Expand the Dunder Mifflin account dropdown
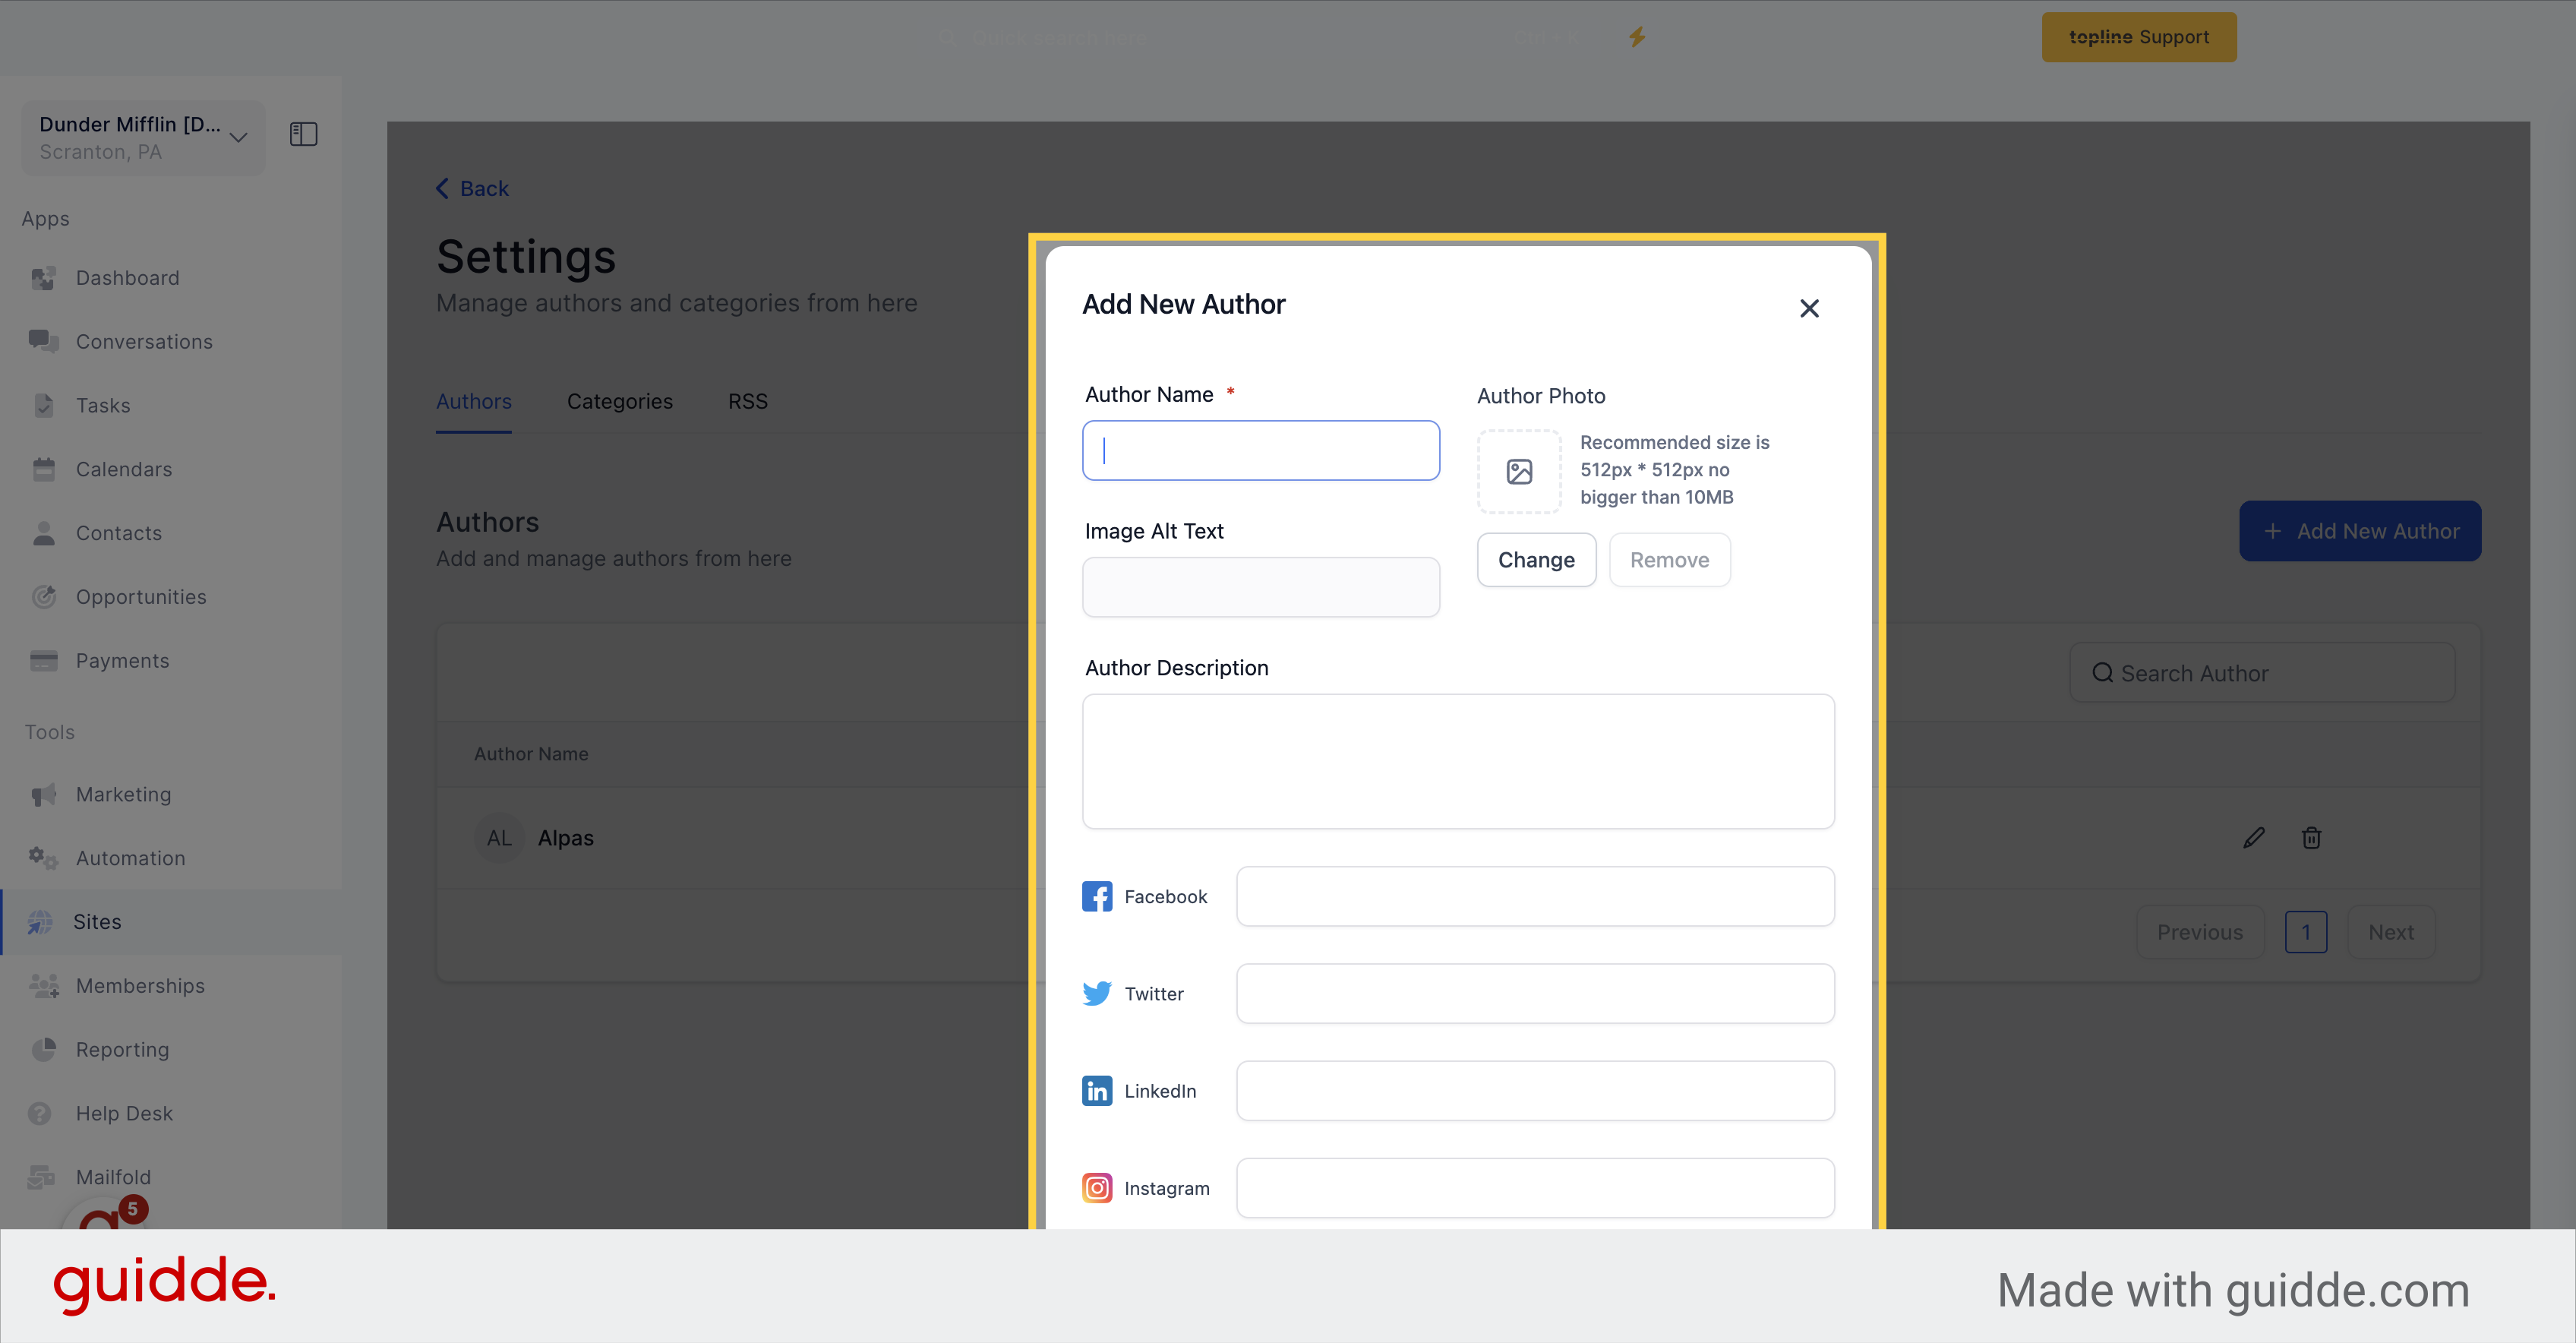The width and height of the screenshot is (2576, 1343). pyautogui.click(x=143, y=137)
